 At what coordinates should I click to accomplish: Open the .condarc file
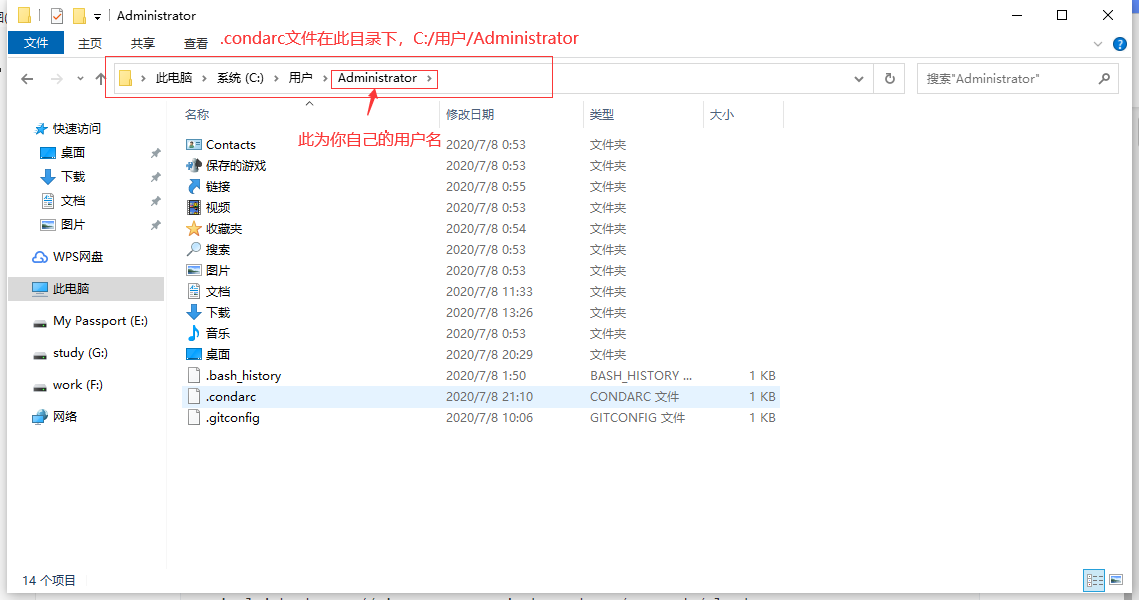[x=230, y=396]
